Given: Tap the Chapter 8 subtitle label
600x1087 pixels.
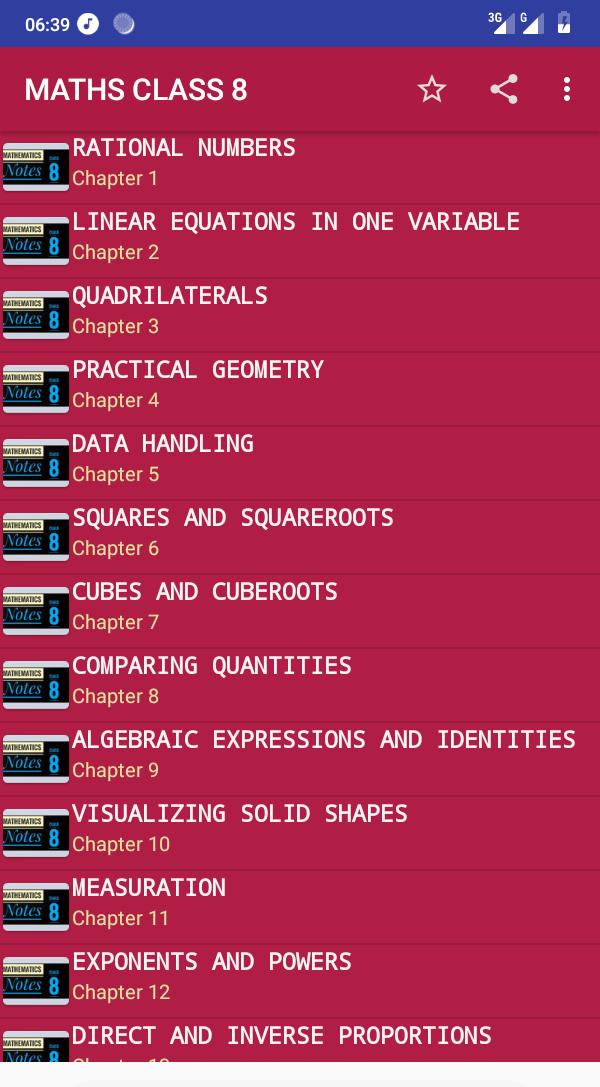Looking at the screenshot, I should tap(116, 696).
